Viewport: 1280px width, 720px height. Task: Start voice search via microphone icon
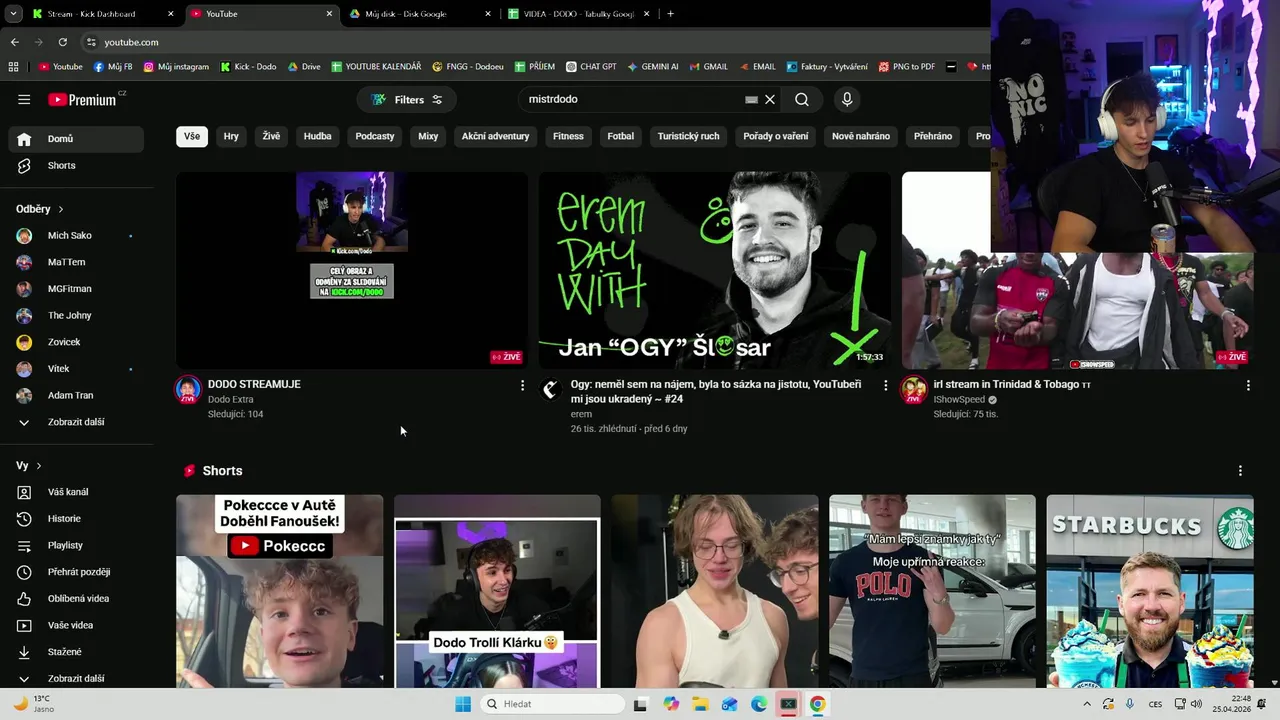(847, 99)
